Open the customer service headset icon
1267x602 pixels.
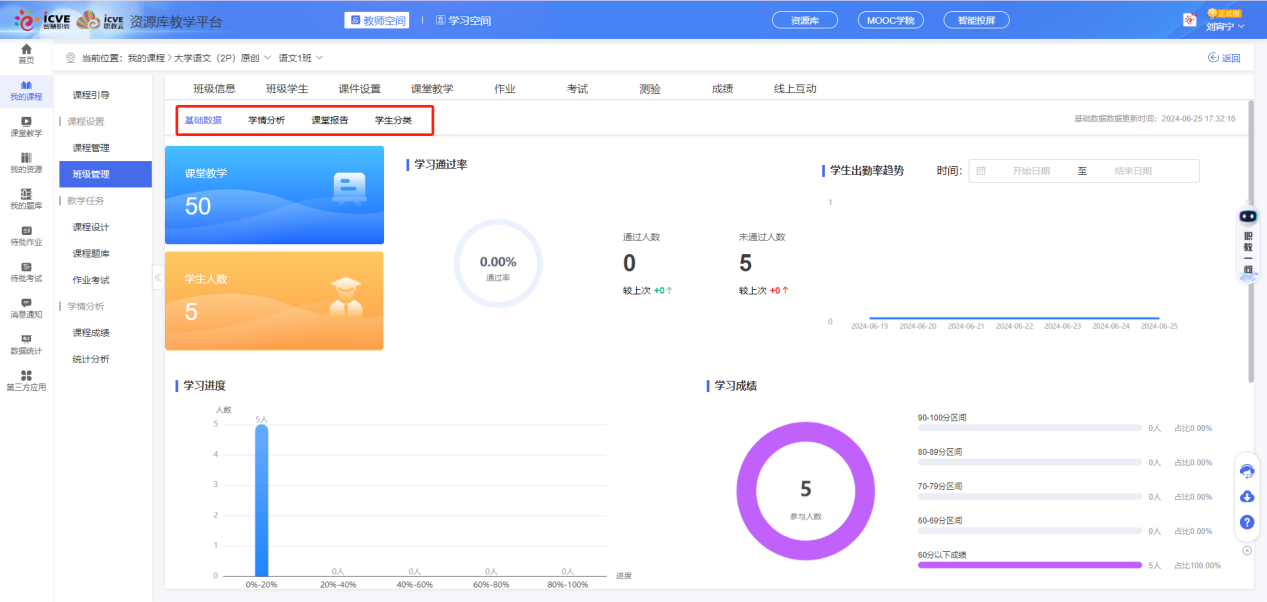1247,472
